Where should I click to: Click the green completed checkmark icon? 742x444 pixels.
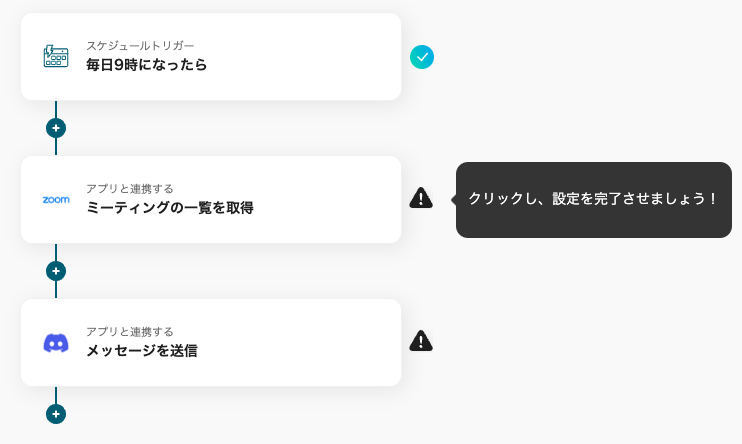[422, 57]
